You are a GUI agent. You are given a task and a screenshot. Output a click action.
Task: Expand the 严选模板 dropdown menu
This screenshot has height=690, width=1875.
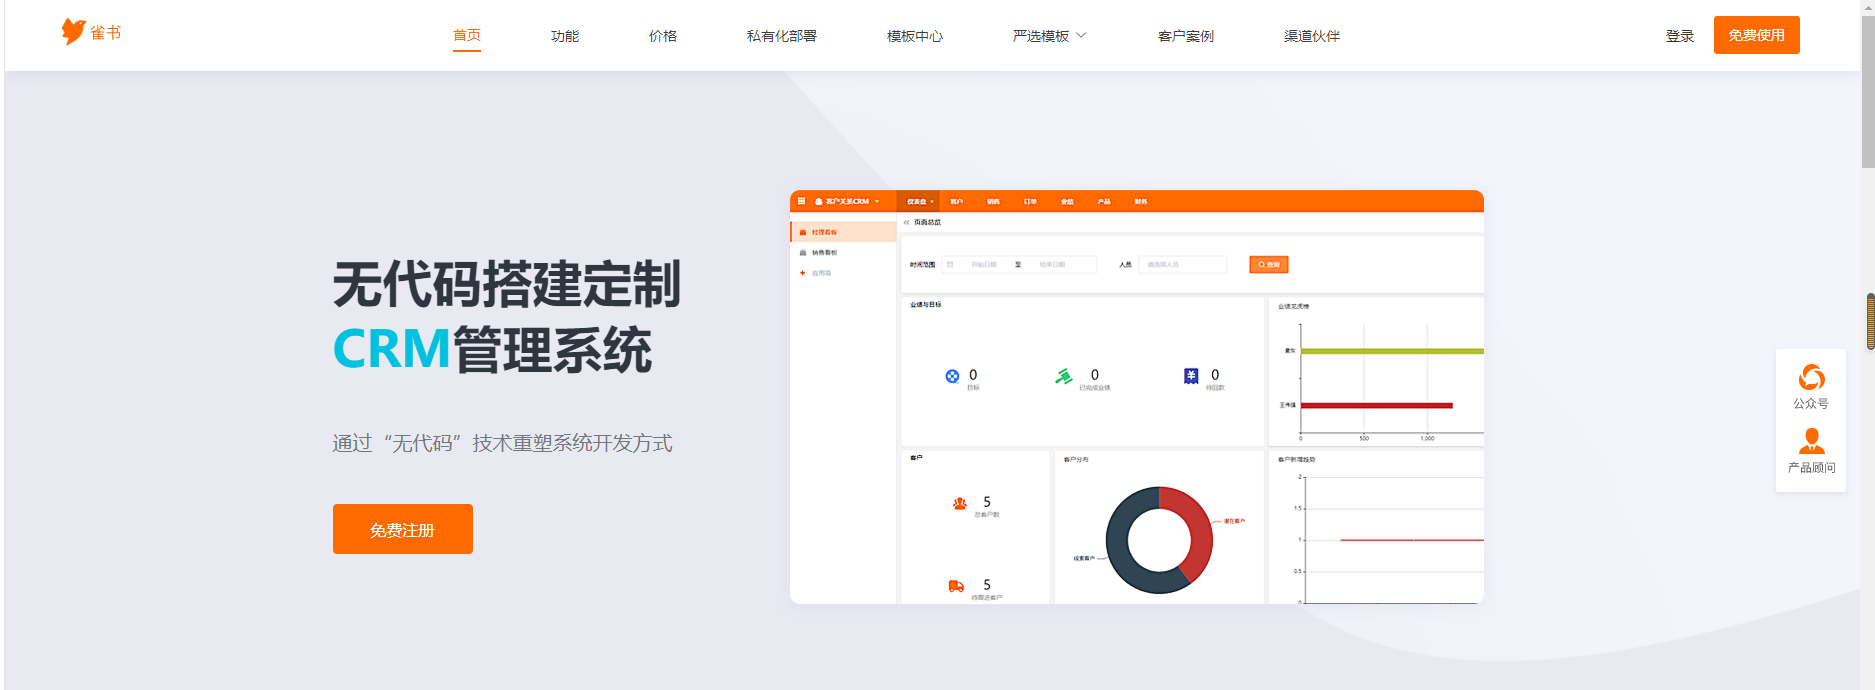point(1049,36)
